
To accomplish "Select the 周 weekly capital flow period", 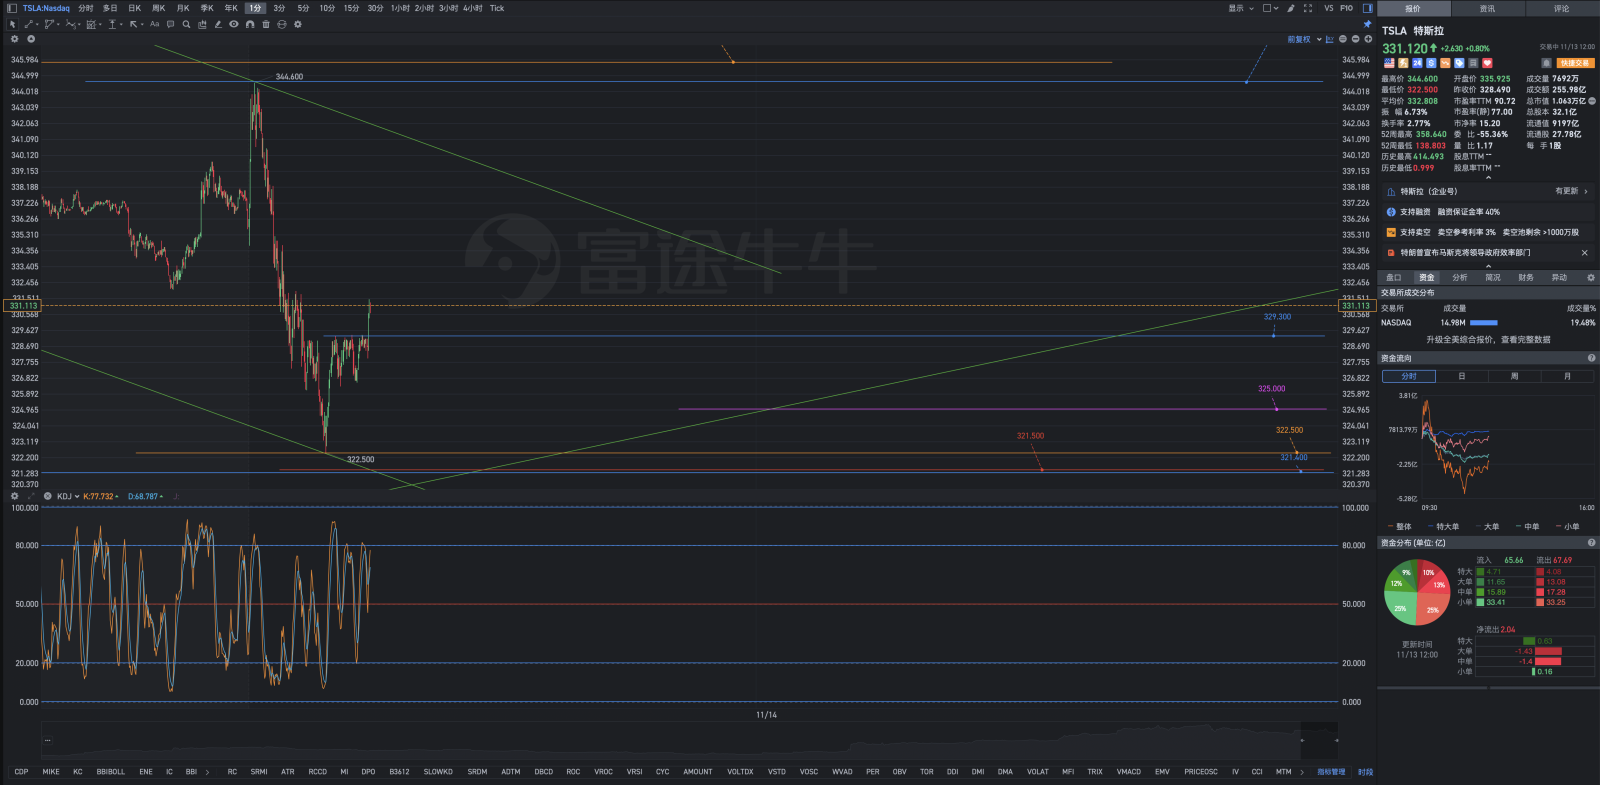I will point(1514,376).
